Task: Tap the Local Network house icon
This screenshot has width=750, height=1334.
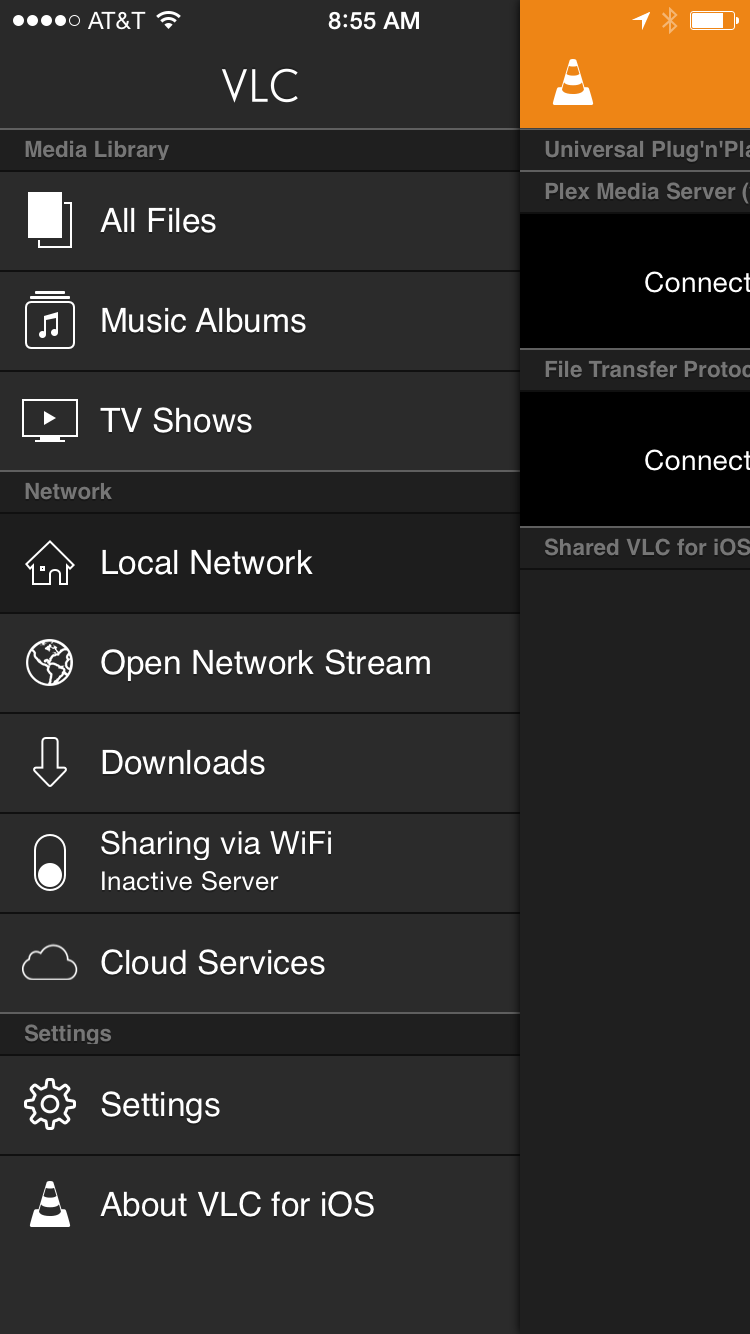Action: click(x=49, y=563)
